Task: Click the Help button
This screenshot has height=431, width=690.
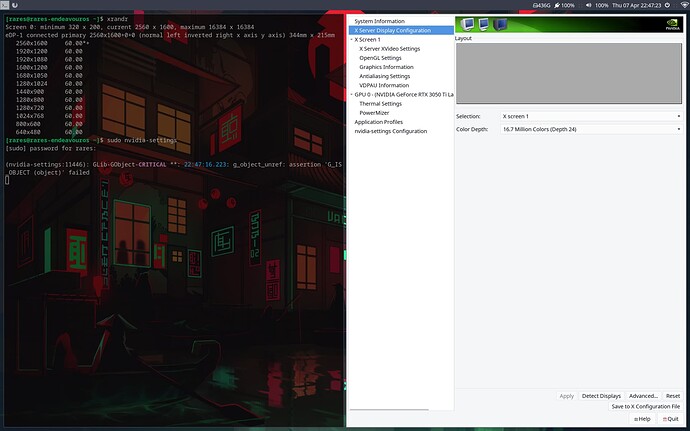Action: [x=642, y=419]
